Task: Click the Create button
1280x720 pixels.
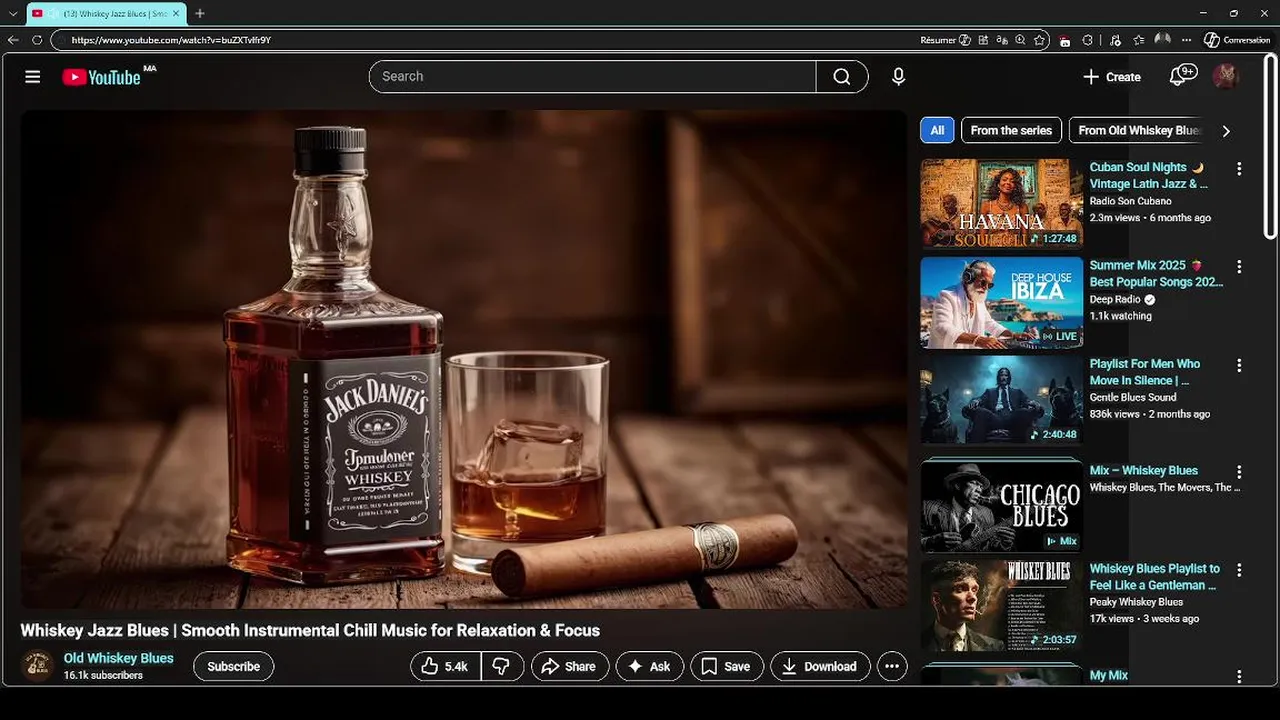Action: click(x=1112, y=77)
